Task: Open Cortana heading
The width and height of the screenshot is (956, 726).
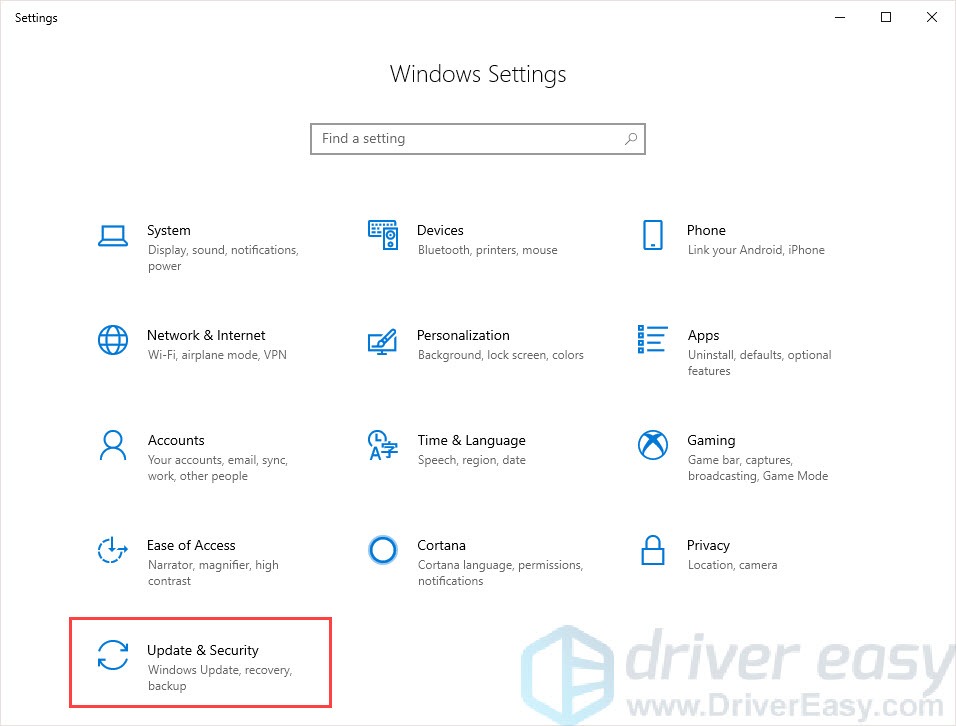Action: [441, 545]
